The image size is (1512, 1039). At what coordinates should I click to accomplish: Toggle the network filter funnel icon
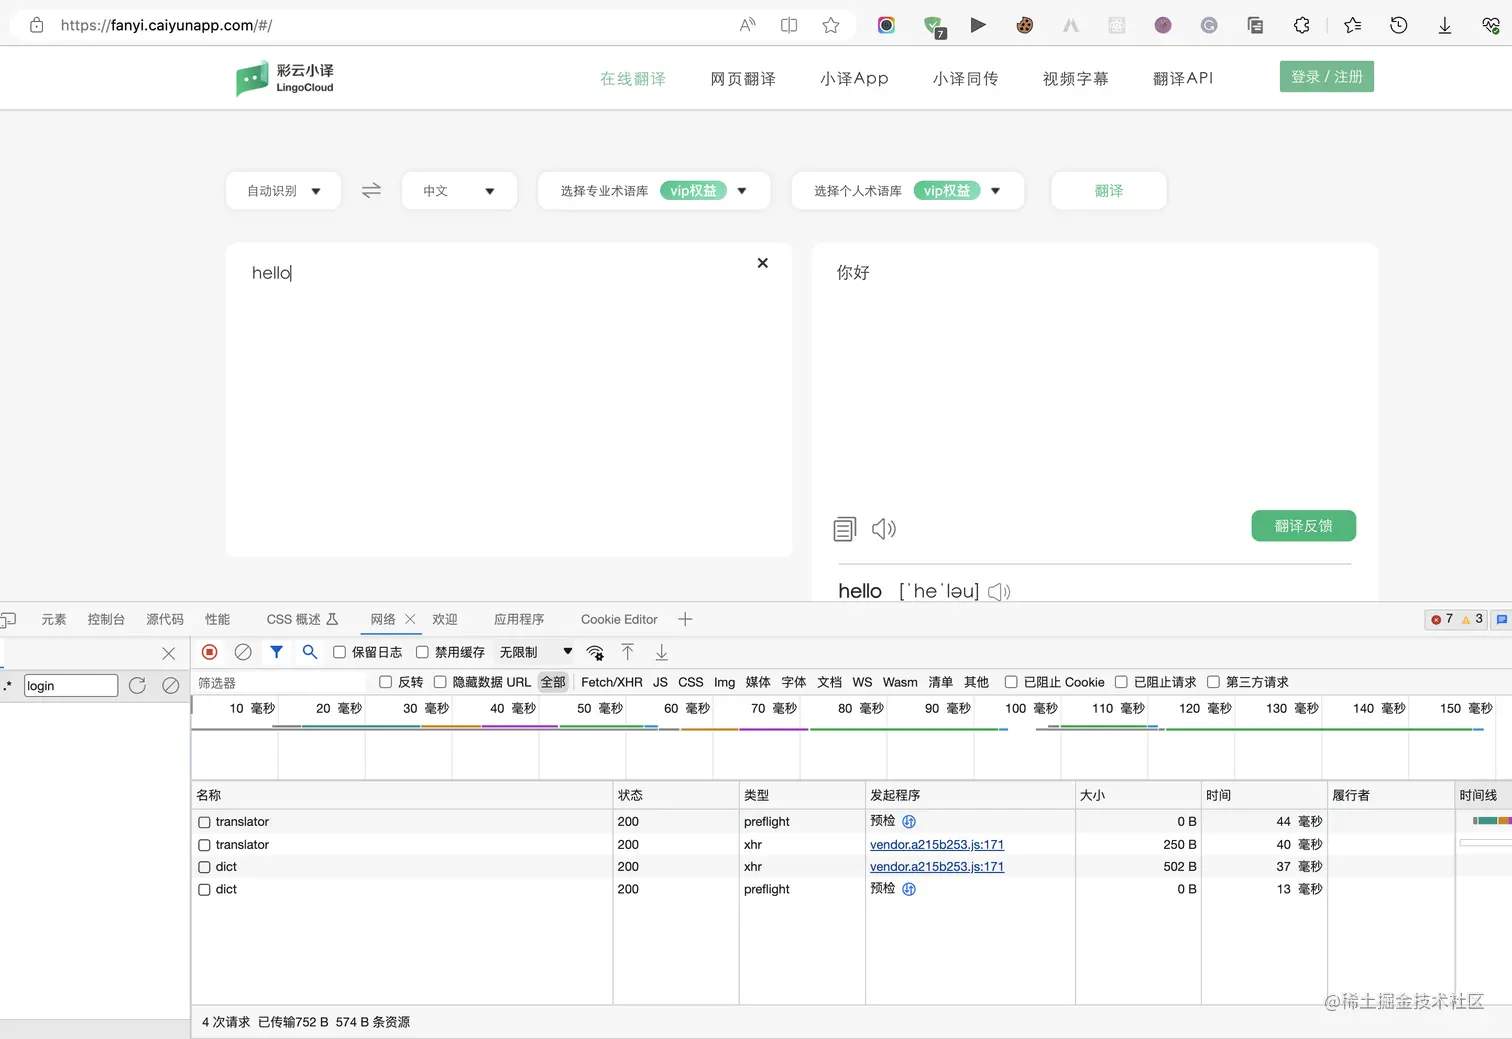pyautogui.click(x=277, y=652)
